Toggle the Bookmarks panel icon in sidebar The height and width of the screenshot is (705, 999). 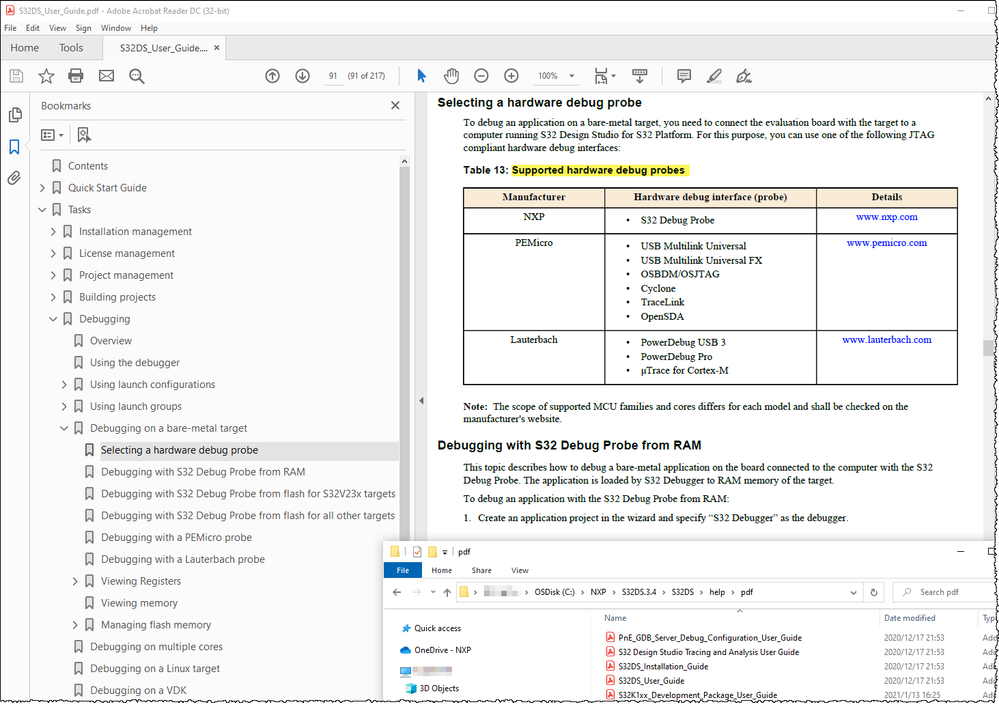15,146
